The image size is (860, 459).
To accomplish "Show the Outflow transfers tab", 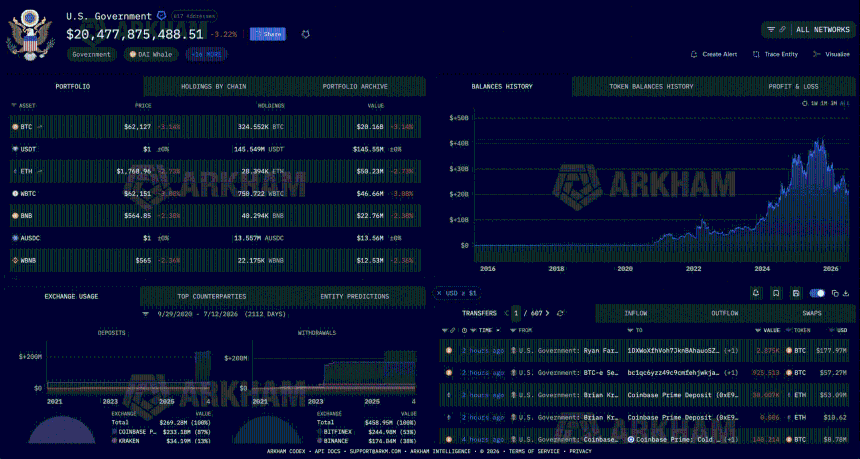I will point(725,313).
